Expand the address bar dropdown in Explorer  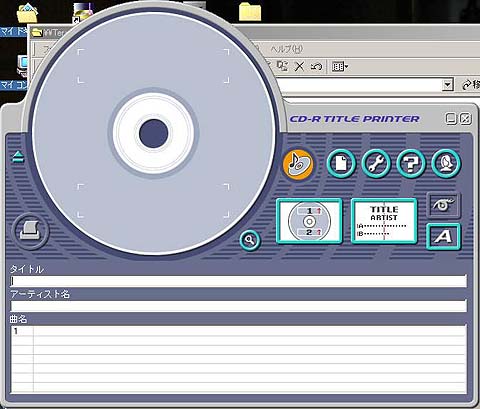[x=448, y=85]
